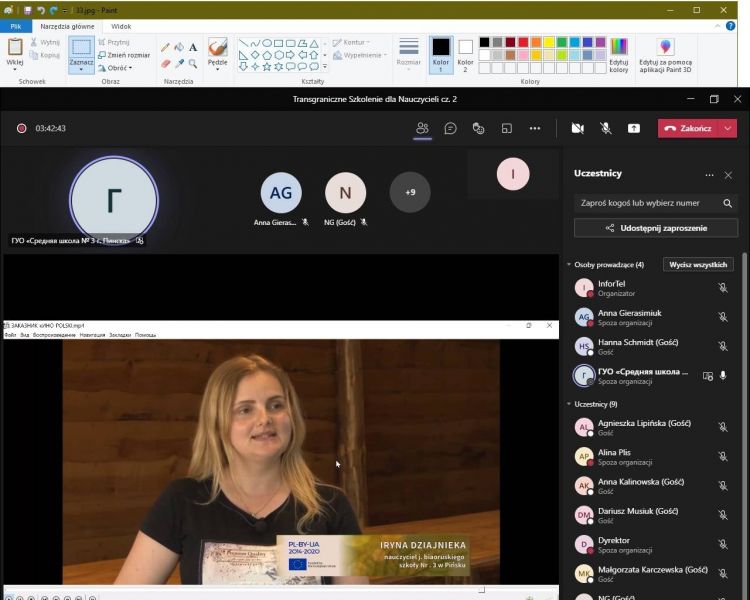
Task: Unmute the microphone in meeting toolbar
Action: (x=606, y=128)
